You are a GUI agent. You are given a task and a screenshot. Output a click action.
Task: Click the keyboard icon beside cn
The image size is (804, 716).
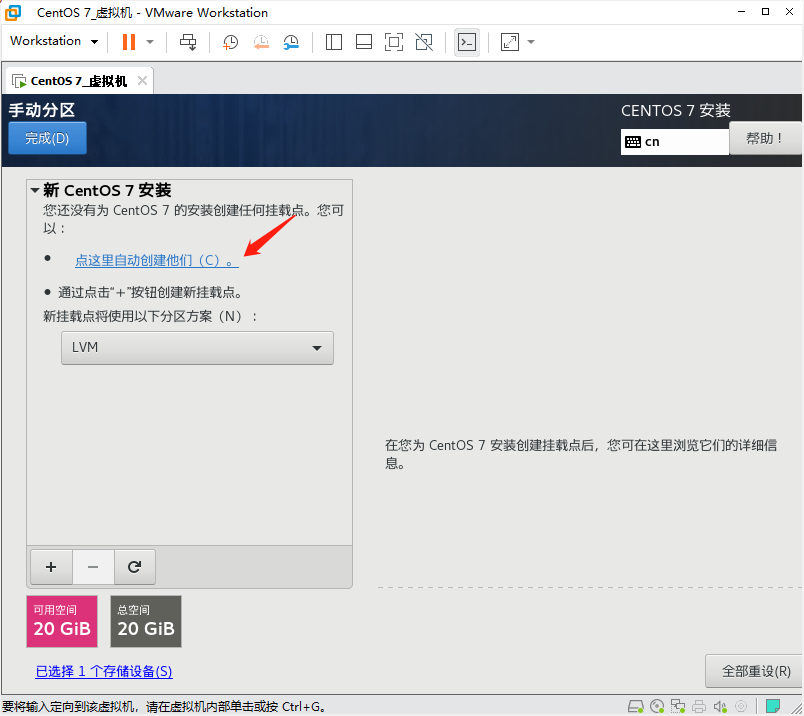tap(633, 142)
